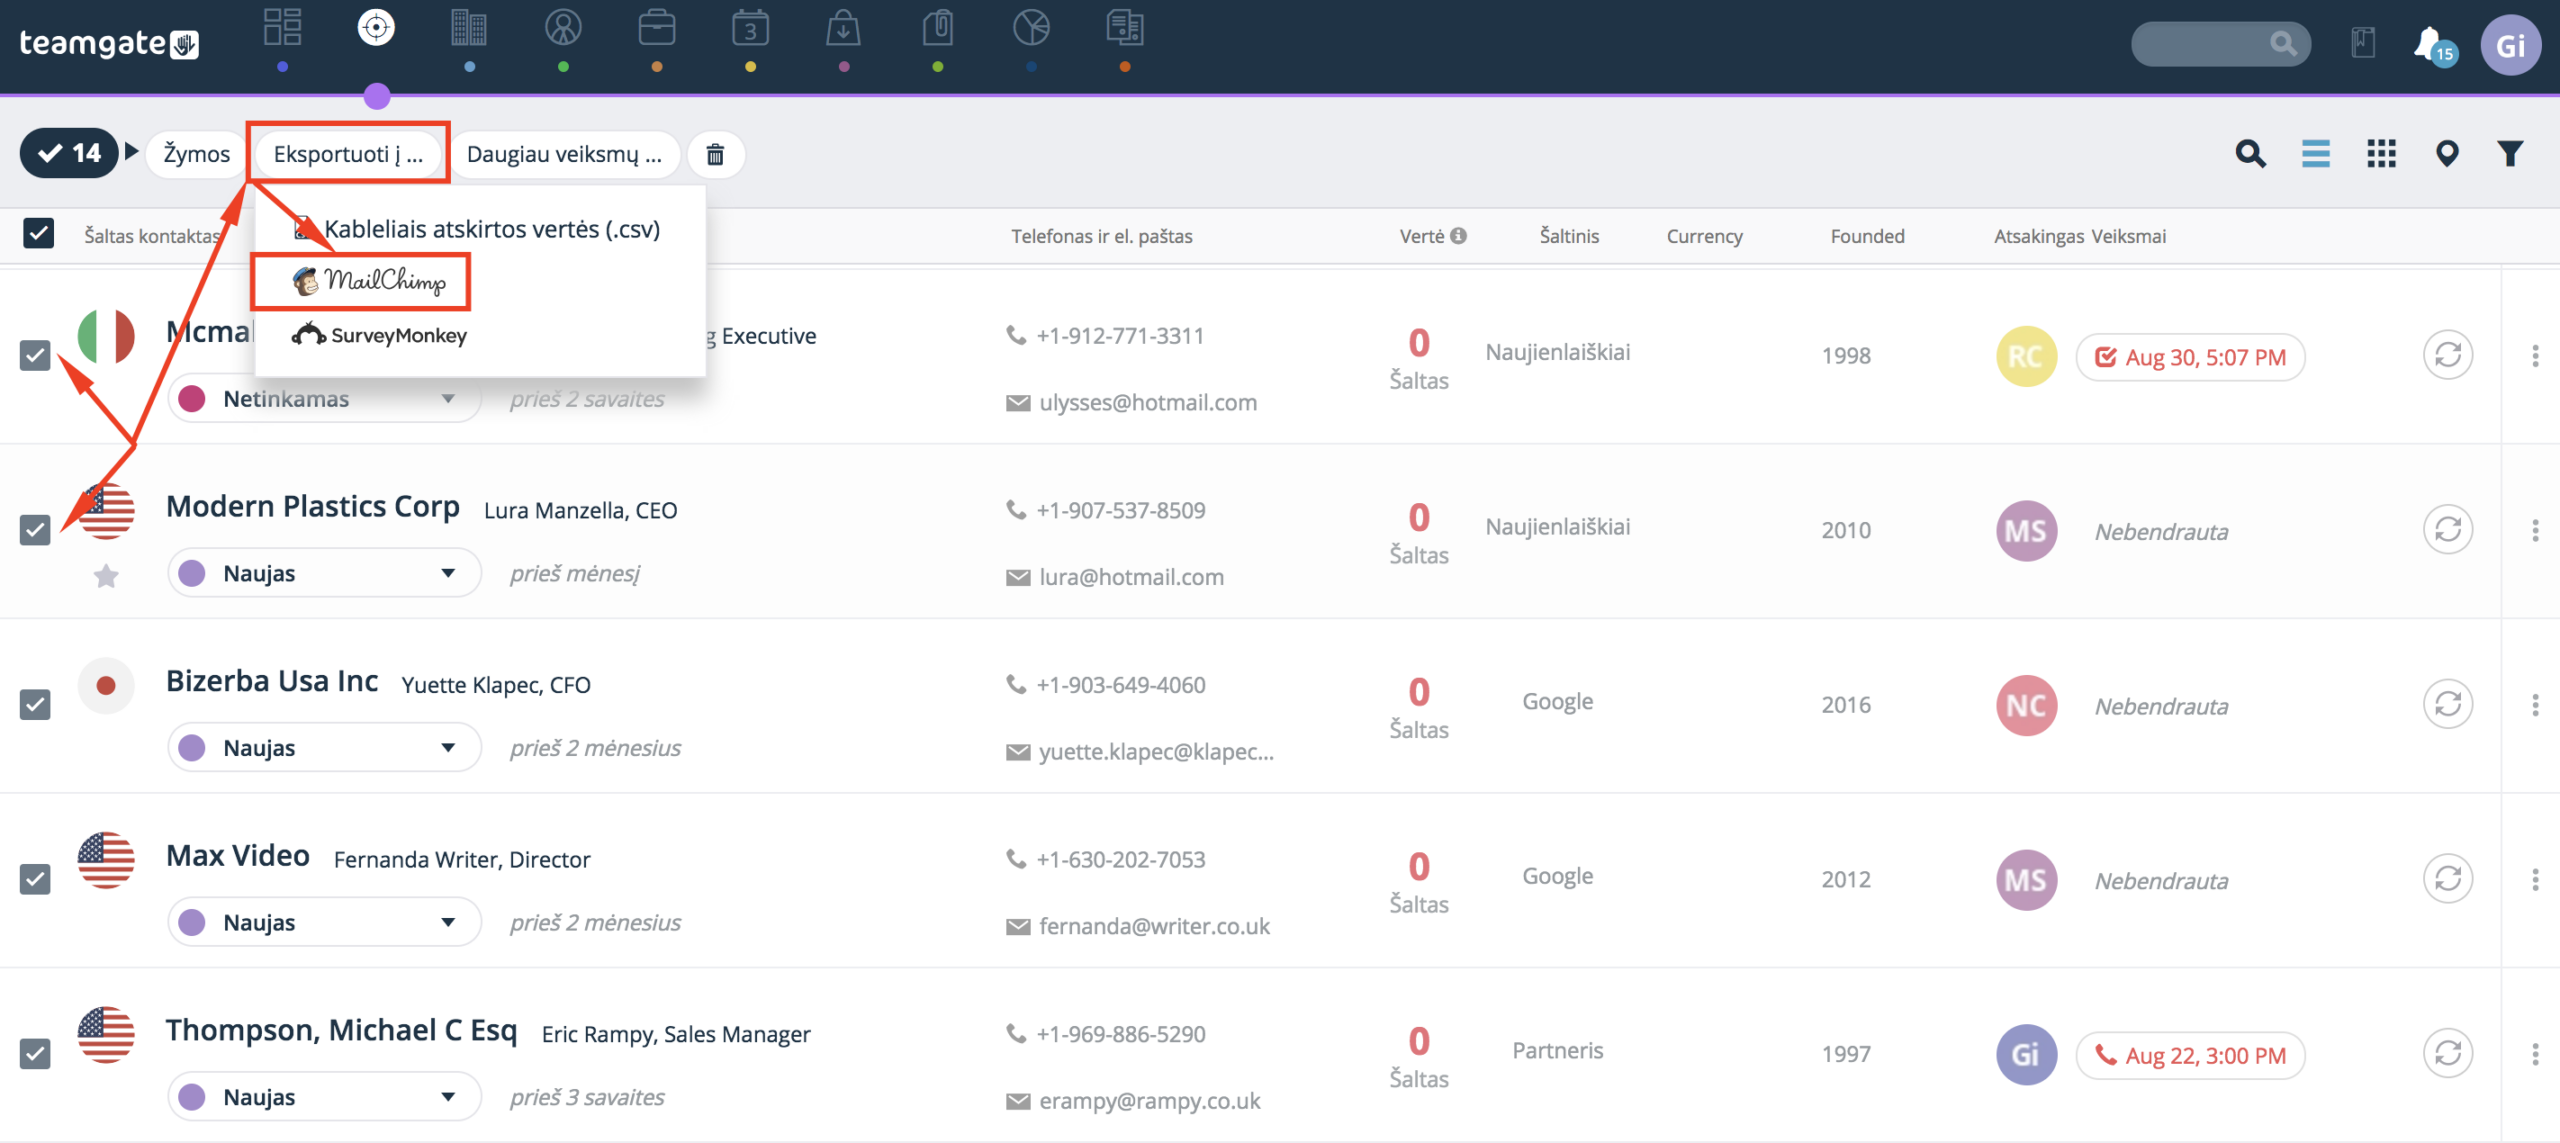The width and height of the screenshot is (2560, 1143).
Task: Choose Kableliais atskirtos vertės (.csv) export
Action: (x=478, y=229)
